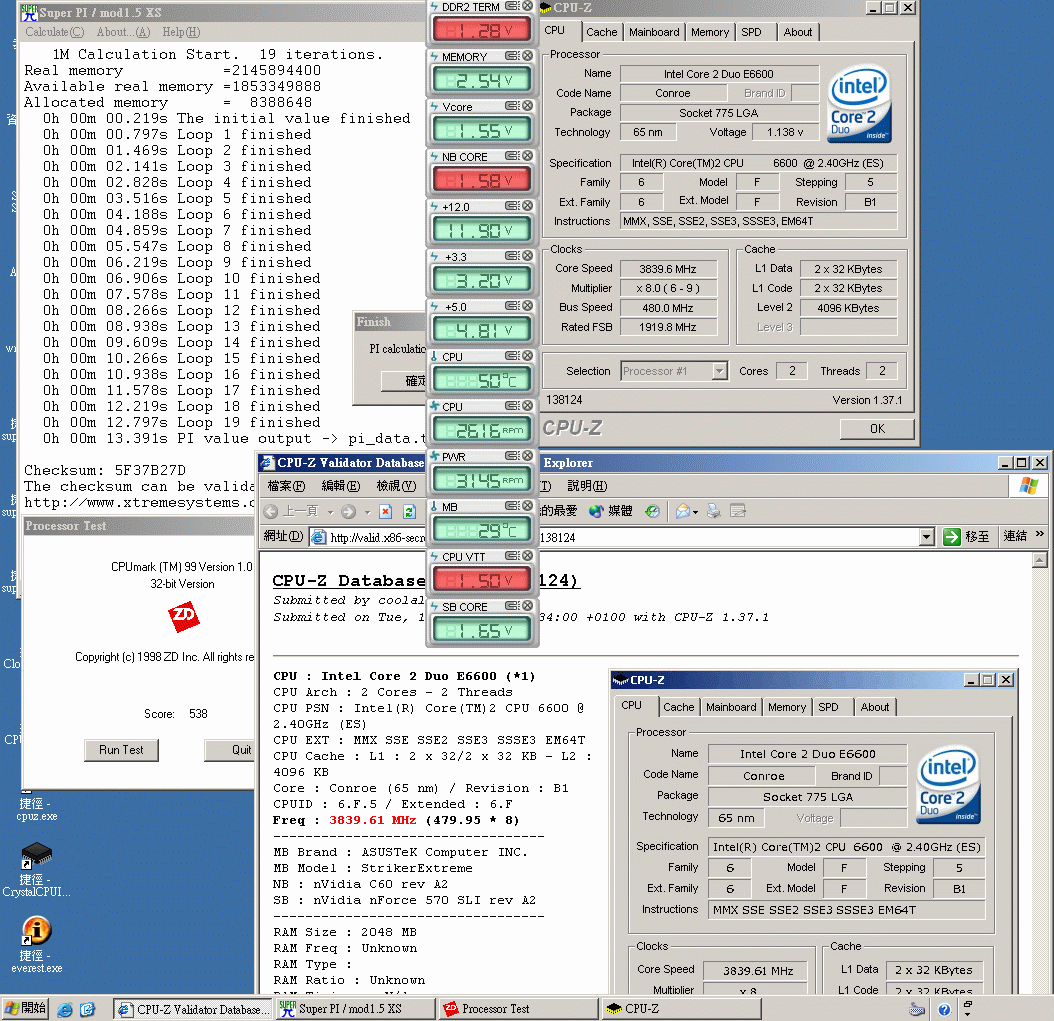This screenshot has height=1021, width=1054.
Task: Click the Score 538 value in Processor Test
Action: (198, 714)
